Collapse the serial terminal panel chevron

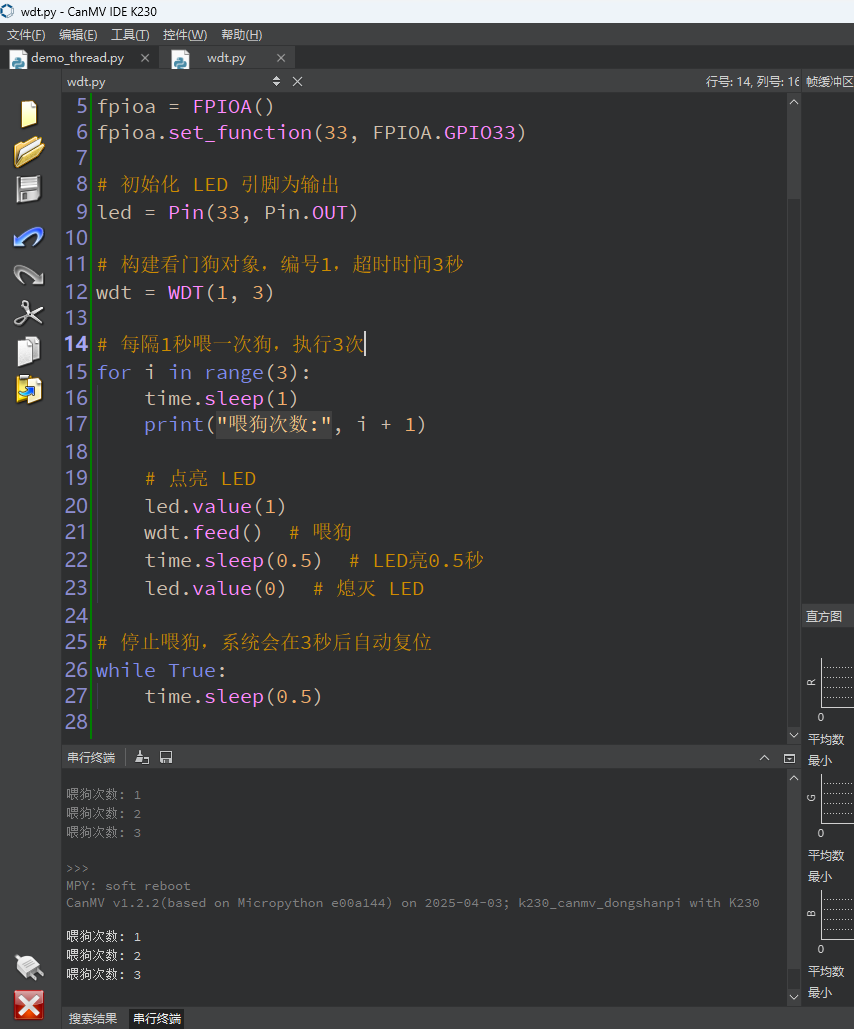pos(765,757)
